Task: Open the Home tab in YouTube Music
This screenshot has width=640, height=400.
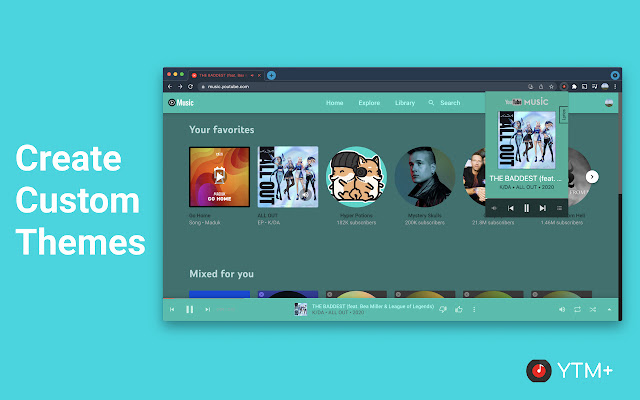Action: [x=334, y=103]
